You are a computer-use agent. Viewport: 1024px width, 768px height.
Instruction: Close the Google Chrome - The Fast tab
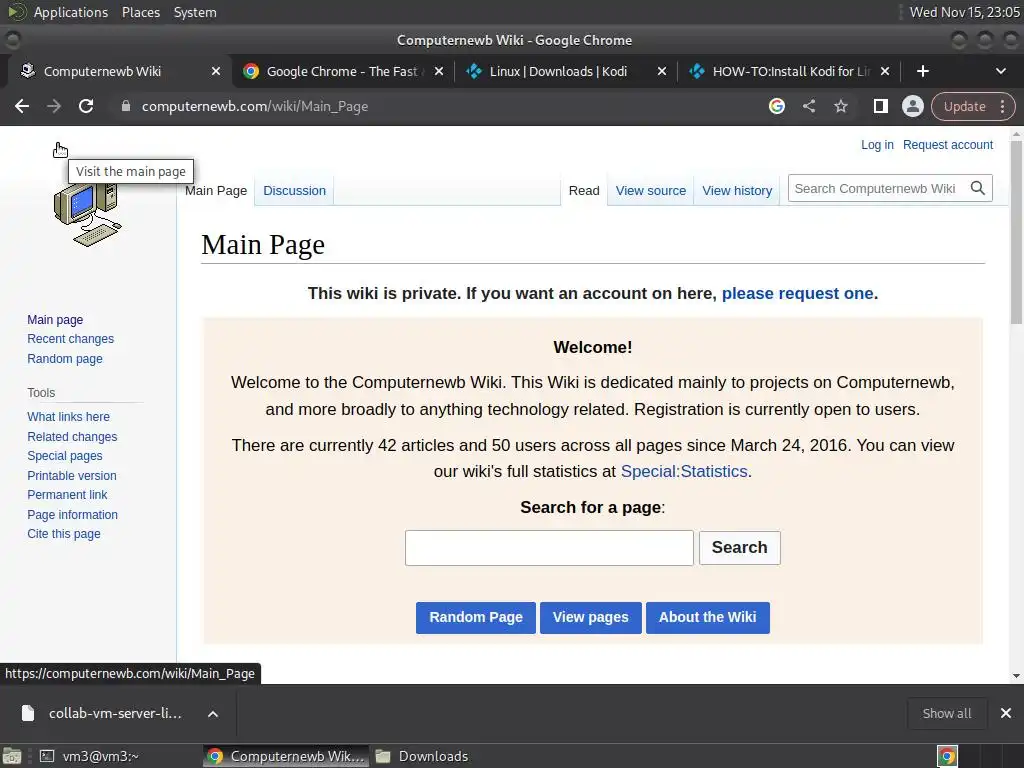click(x=439, y=71)
